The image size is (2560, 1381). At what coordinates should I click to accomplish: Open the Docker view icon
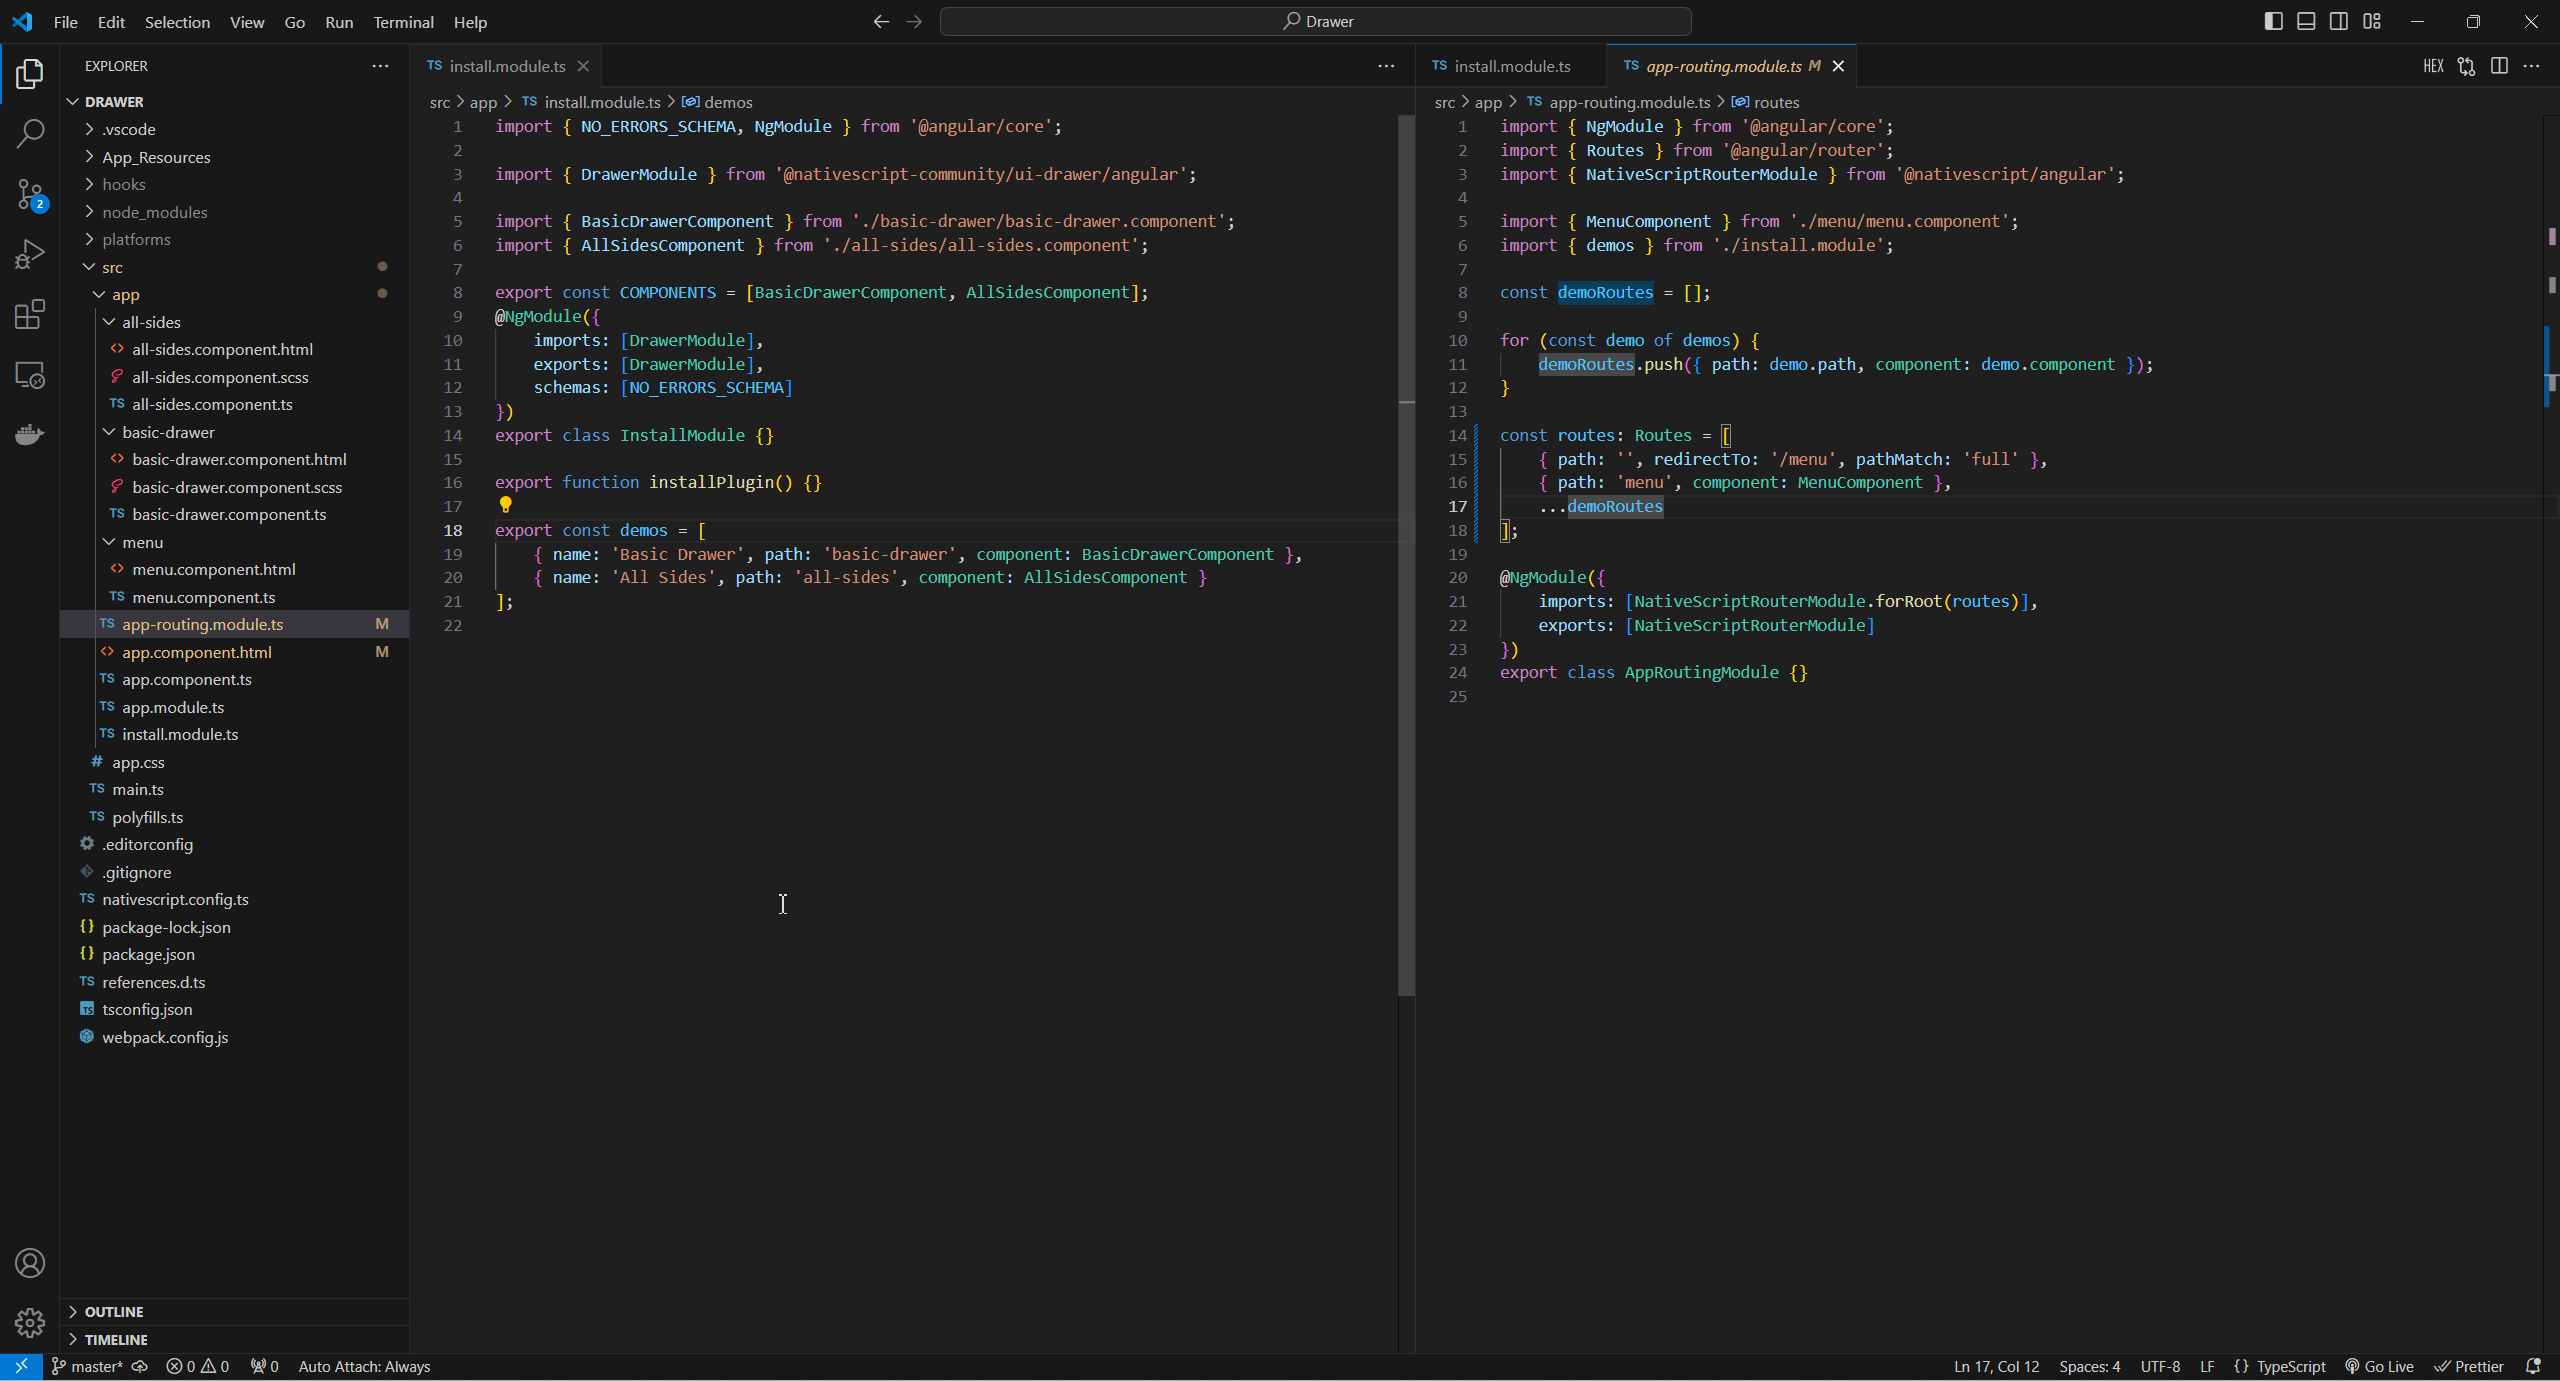coord(30,435)
